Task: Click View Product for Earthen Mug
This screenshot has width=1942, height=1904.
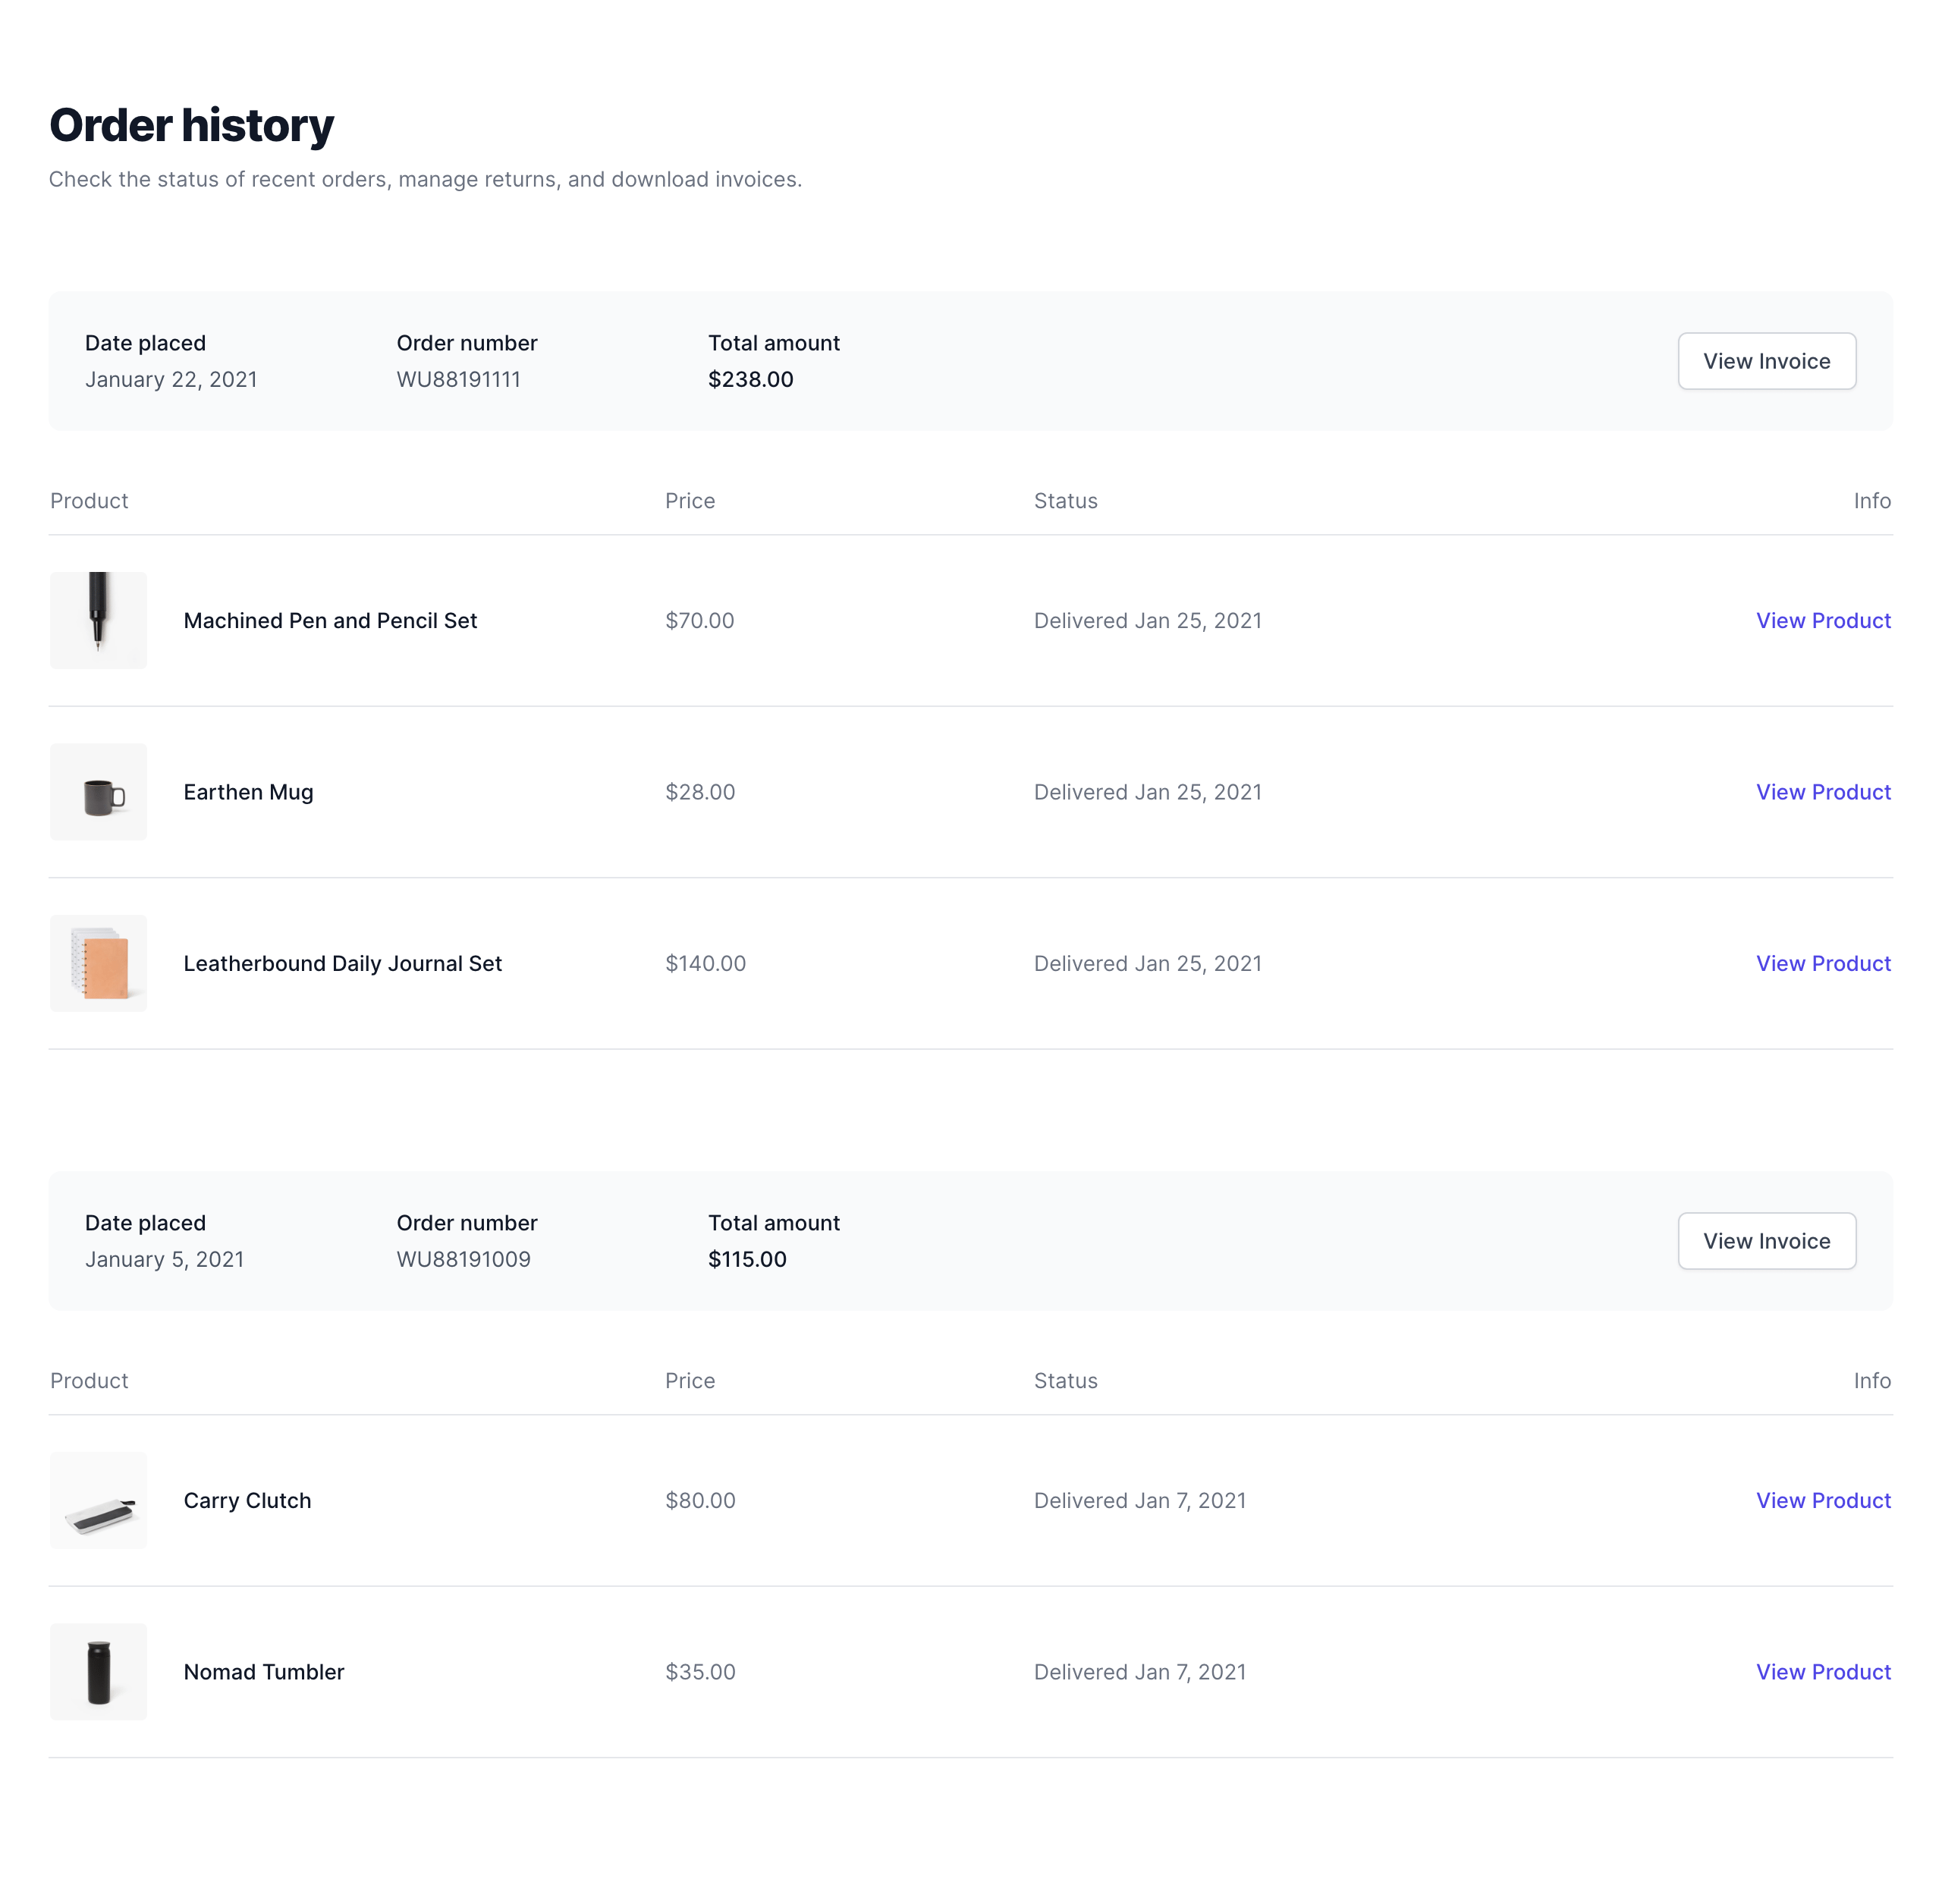Action: pos(1822,792)
